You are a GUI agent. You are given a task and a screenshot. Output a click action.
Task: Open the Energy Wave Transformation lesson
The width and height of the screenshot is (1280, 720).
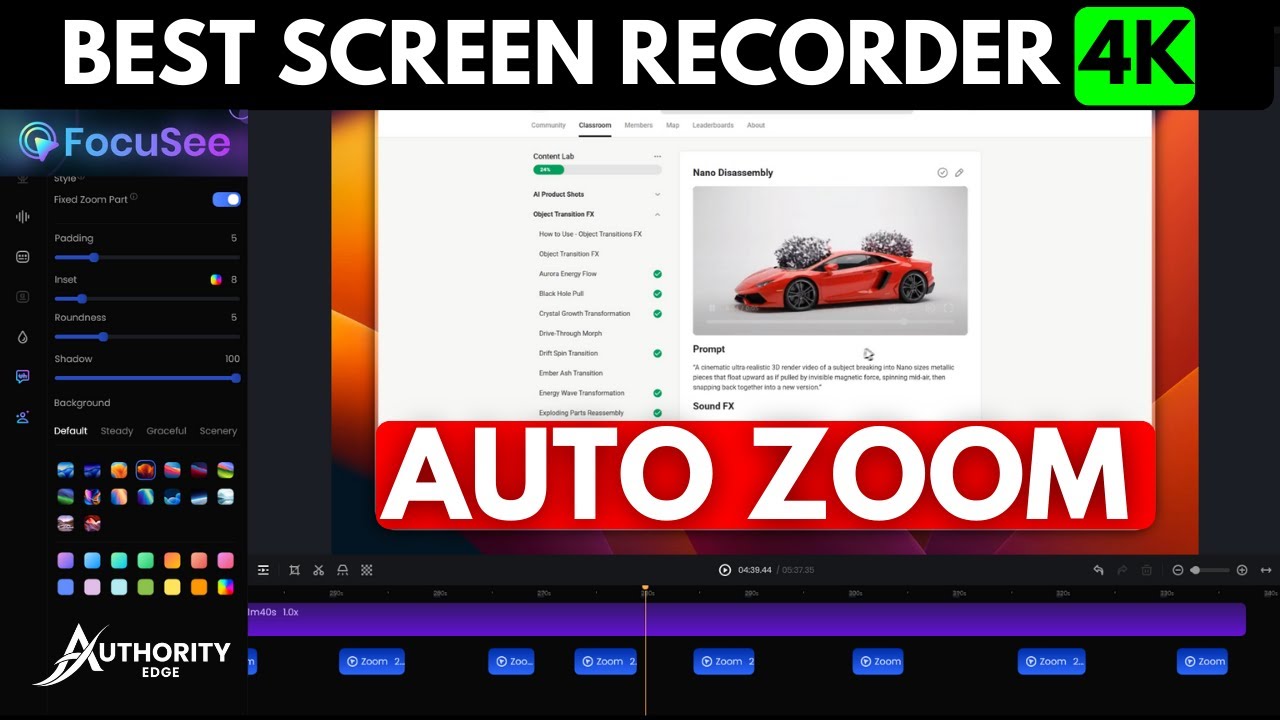[x=581, y=393]
